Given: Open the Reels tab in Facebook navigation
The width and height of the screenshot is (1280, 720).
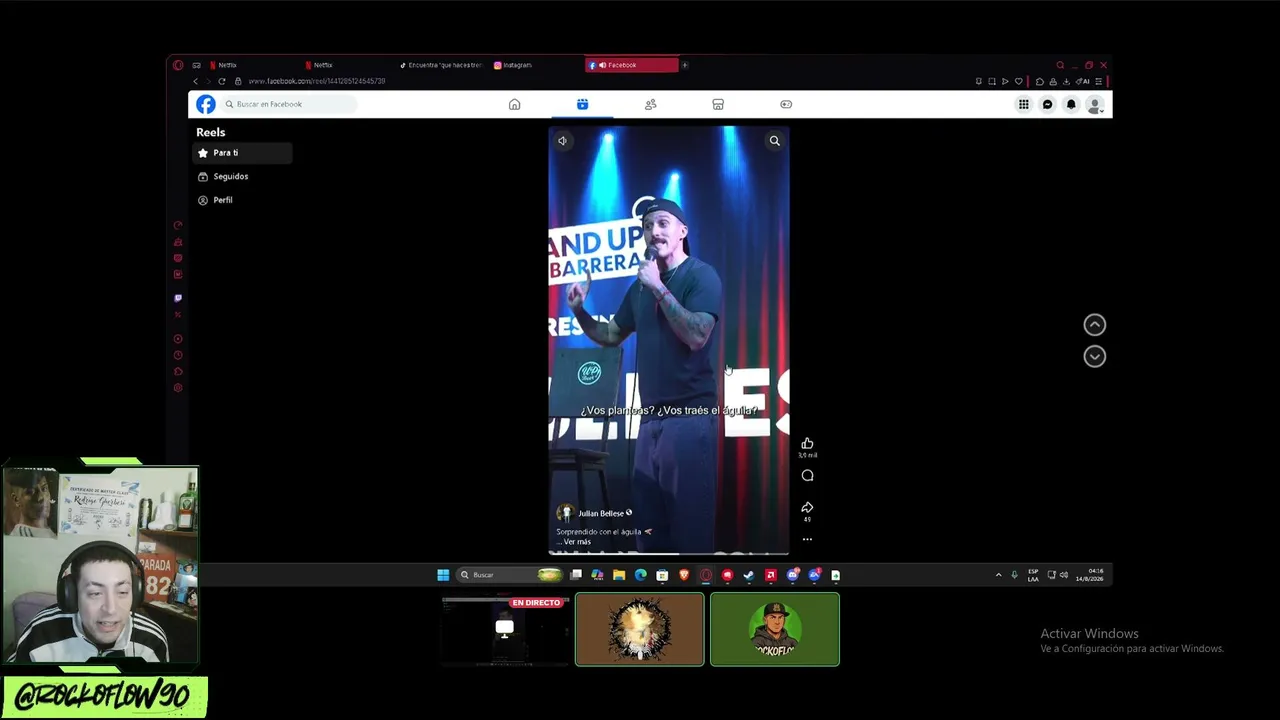Looking at the screenshot, I should [x=582, y=104].
